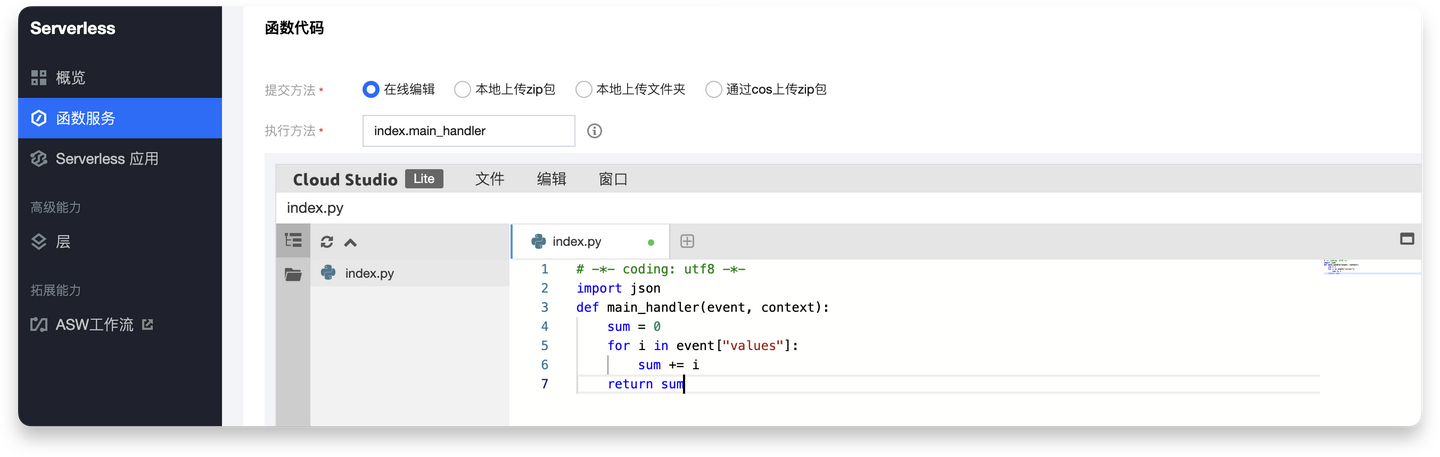The image size is (1440, 457).
Task: Click the '# -*- coding: utf8 -*-' comment line
Action: (661, 269)
